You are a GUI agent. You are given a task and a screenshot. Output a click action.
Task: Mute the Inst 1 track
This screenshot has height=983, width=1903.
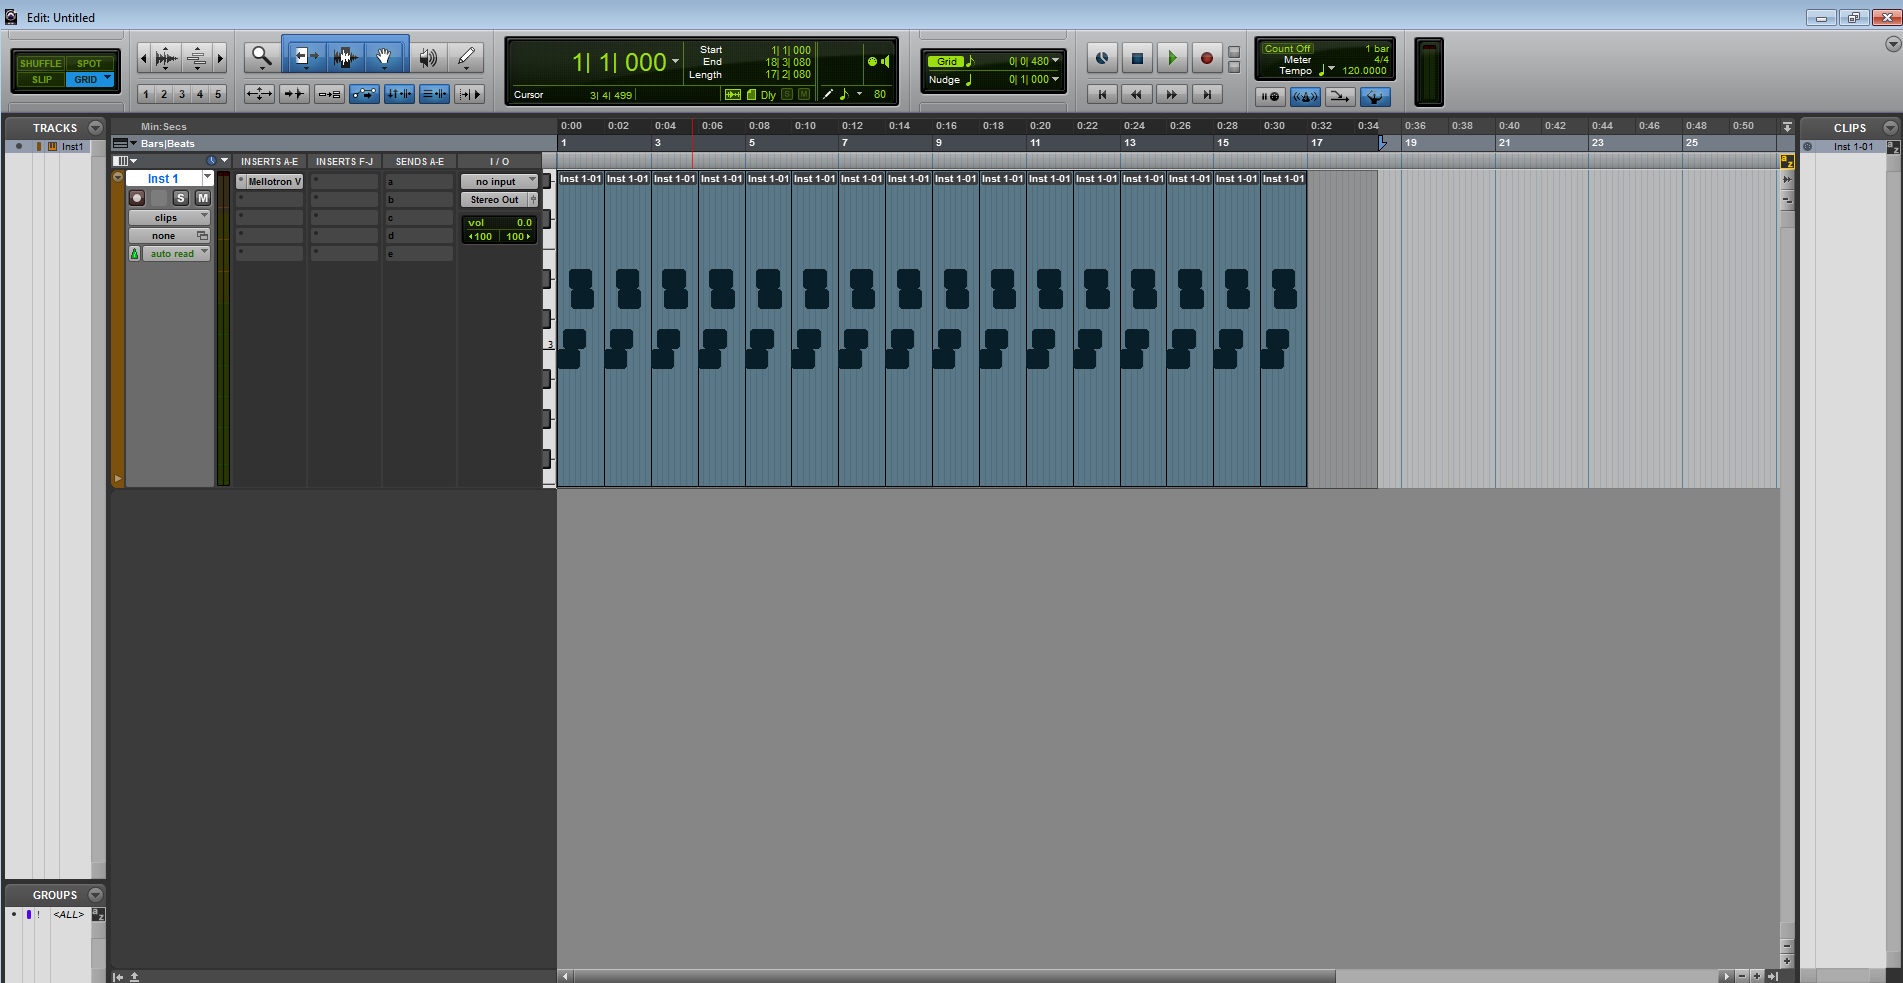[203, 198]
